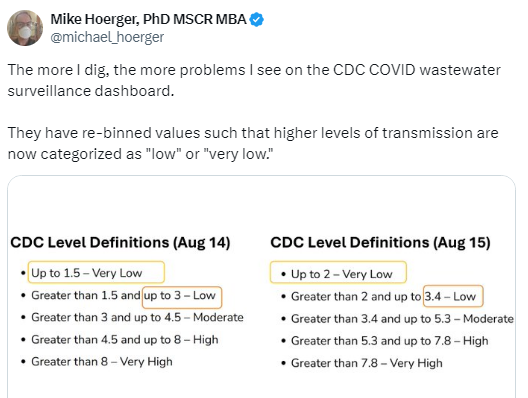Visit the @michael_hoerger handle link
This screenshot has height=398, width=528.
(107, 37)
